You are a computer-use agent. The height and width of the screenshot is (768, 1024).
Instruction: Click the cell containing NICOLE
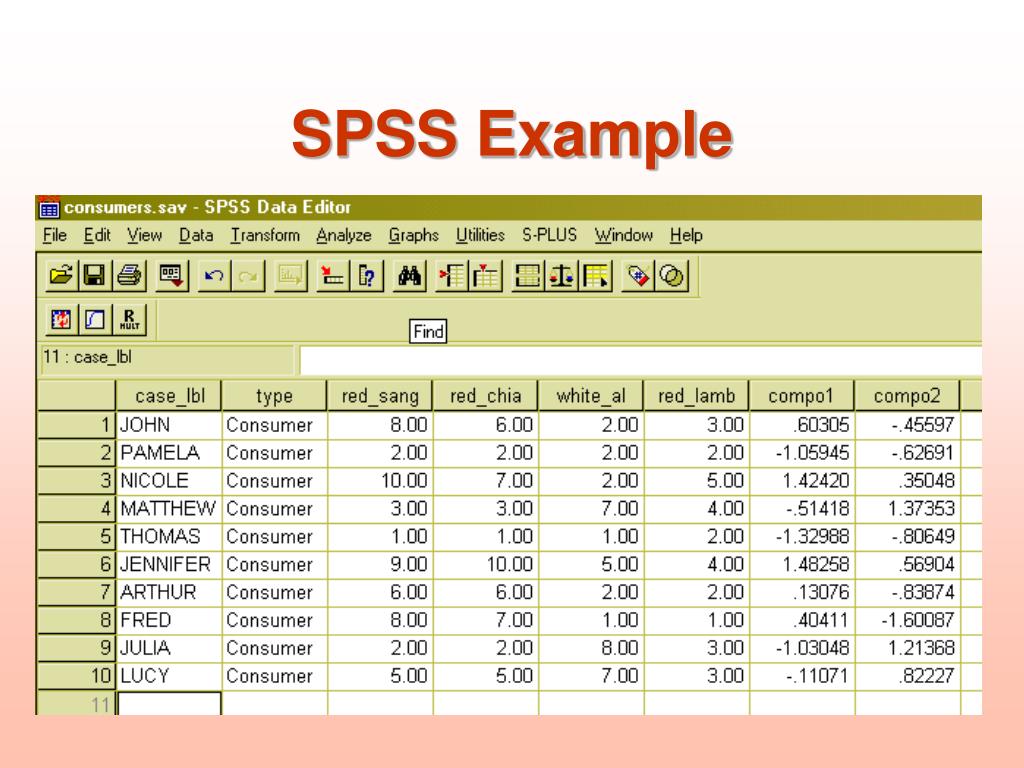(169, 480)
